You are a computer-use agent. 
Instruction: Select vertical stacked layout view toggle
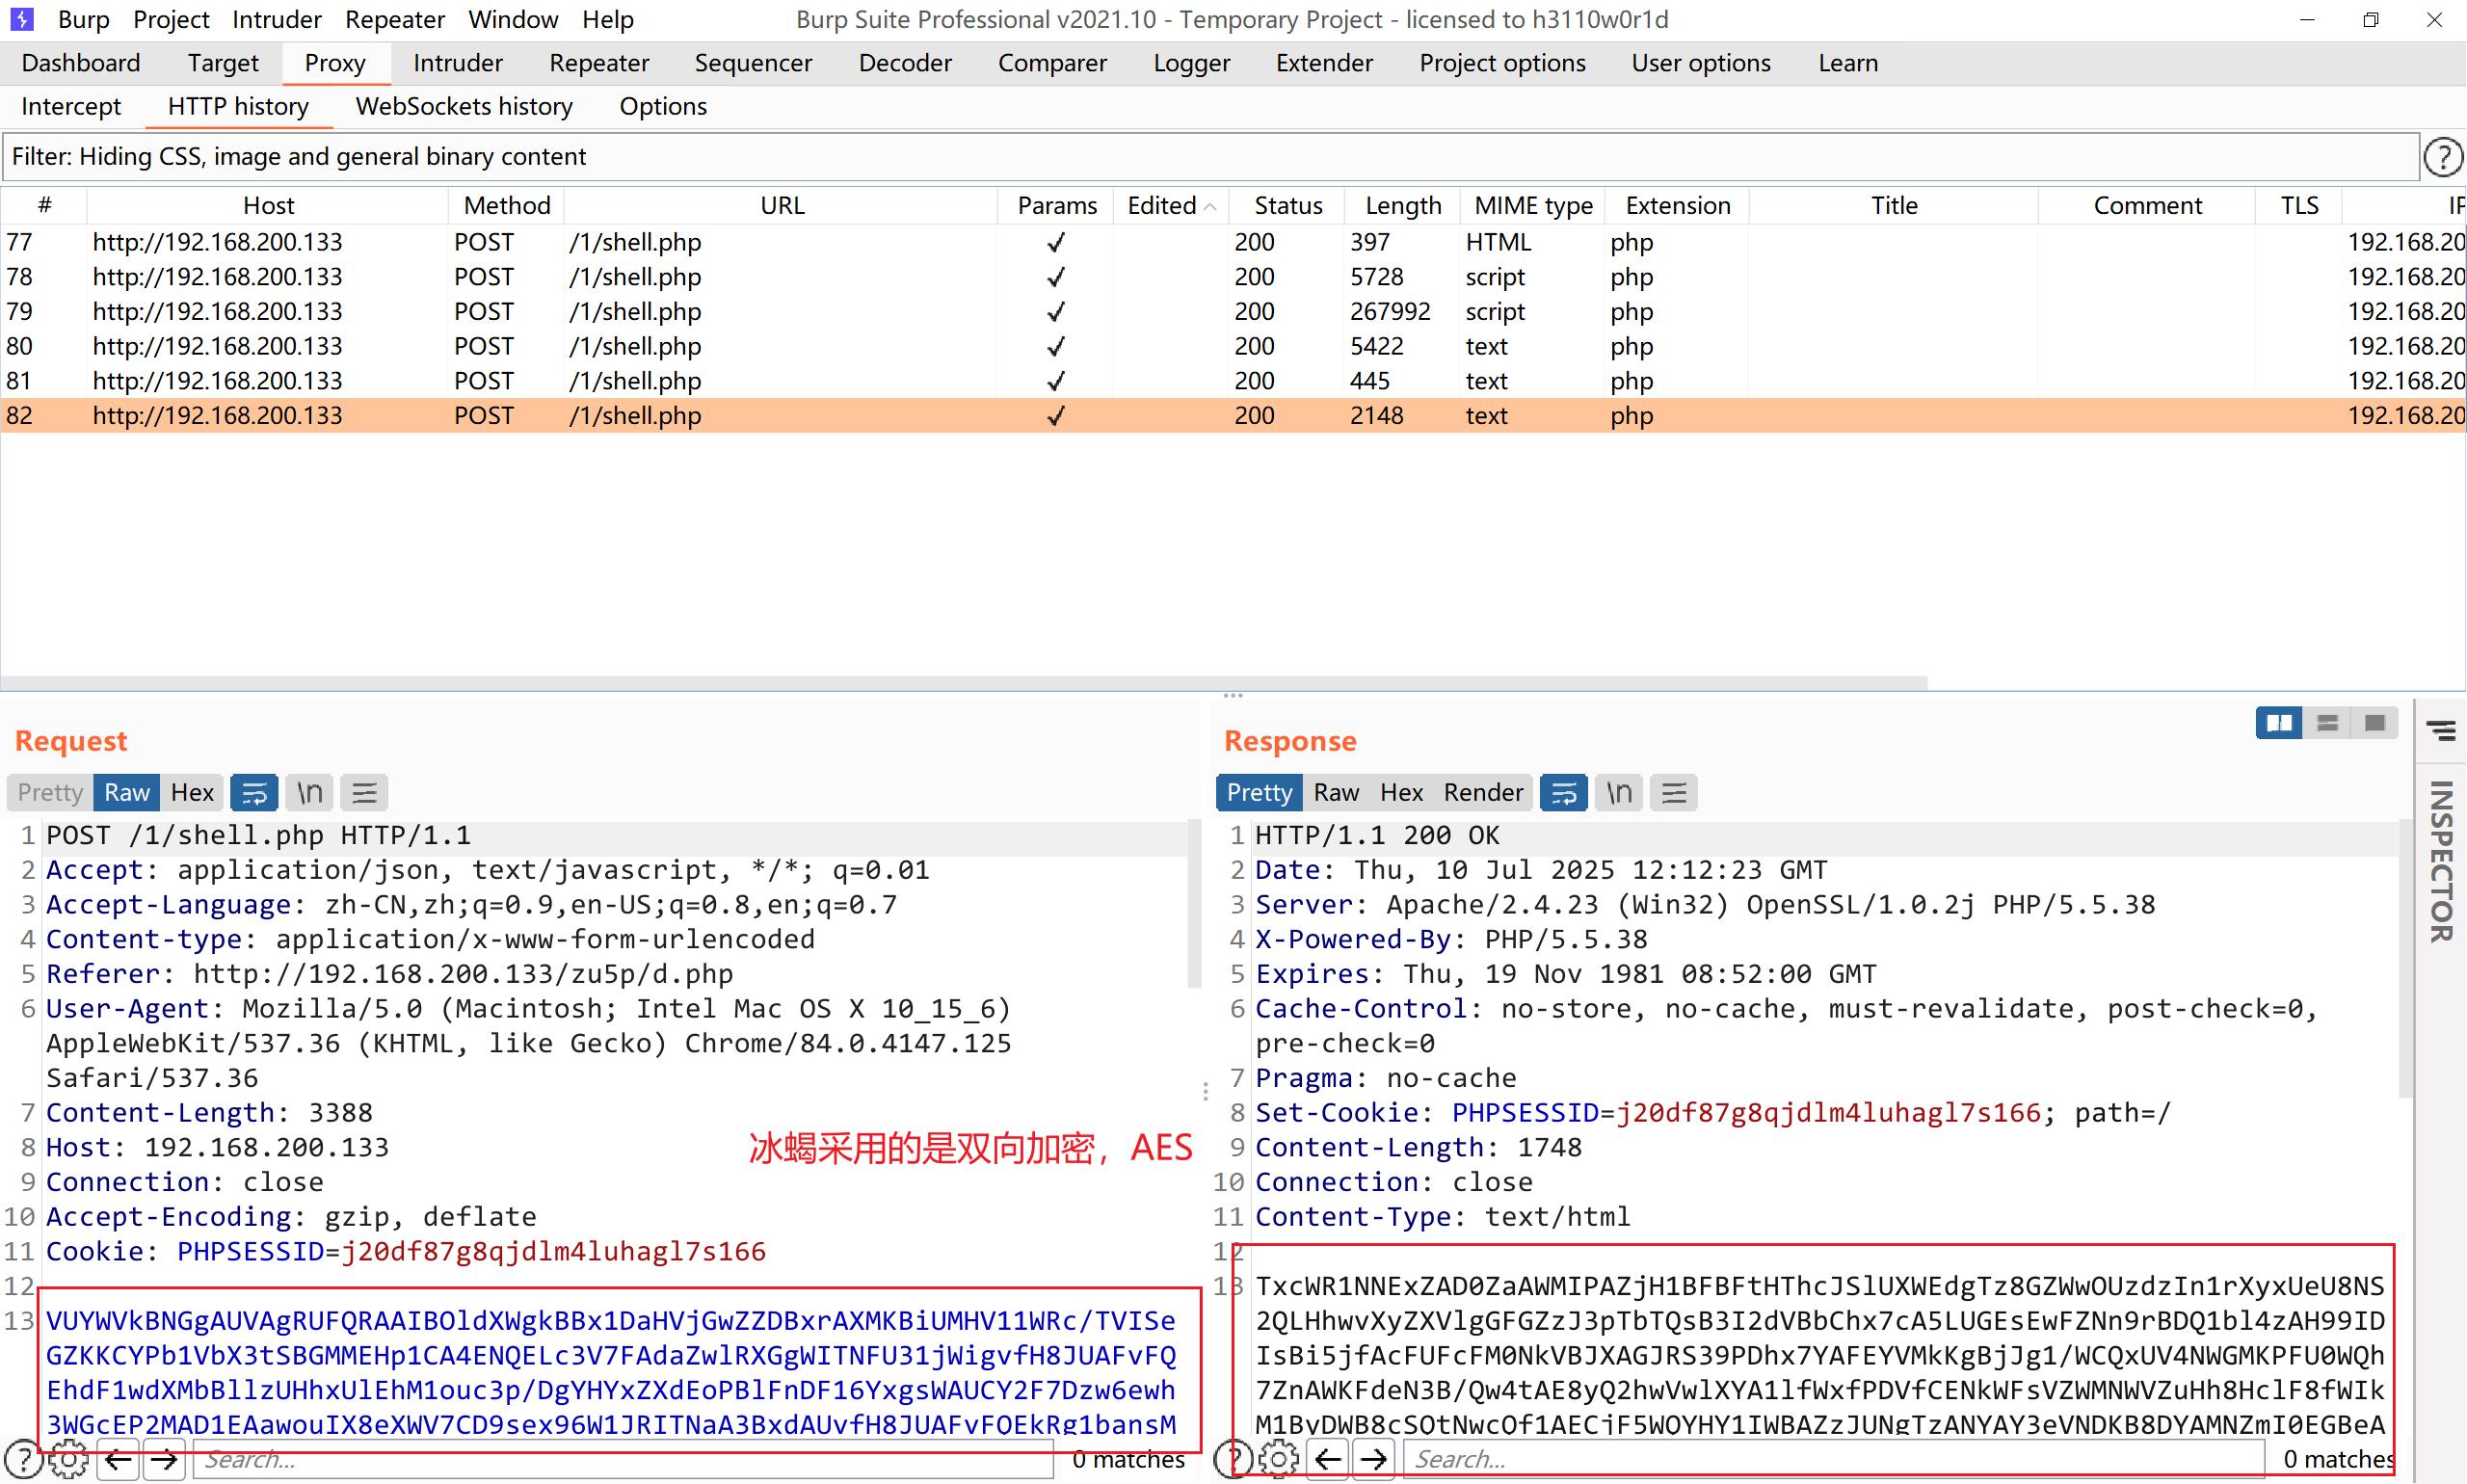pyautogui.click(x=2327, y=723)
